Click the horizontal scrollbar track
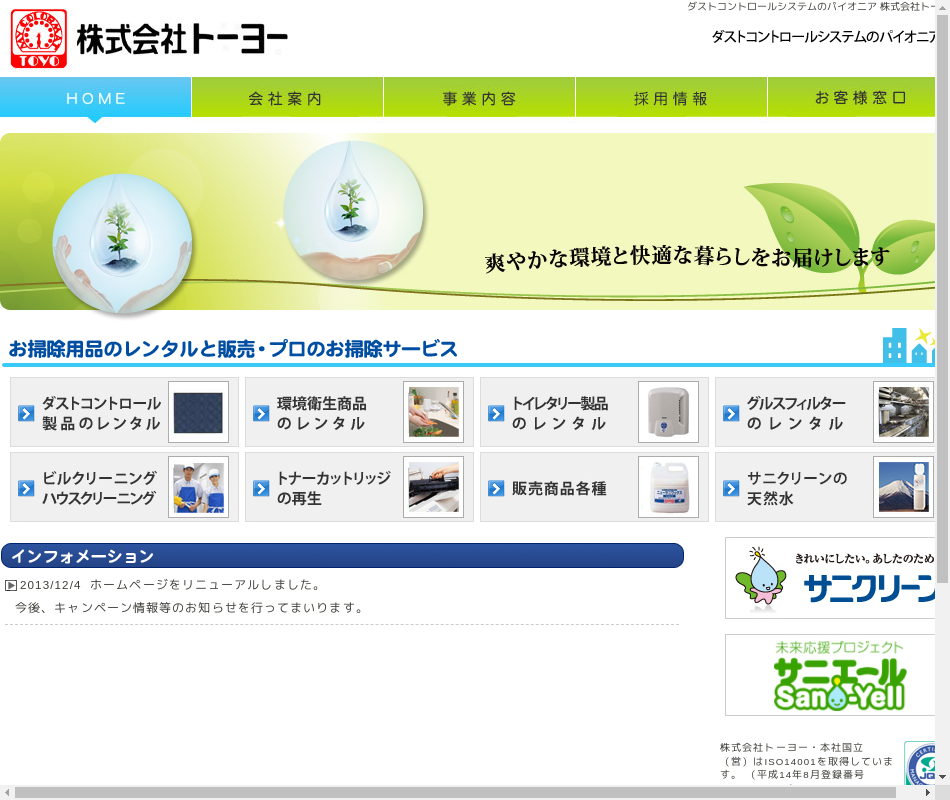Screen dimensions: 950x800 coord(467,793)
